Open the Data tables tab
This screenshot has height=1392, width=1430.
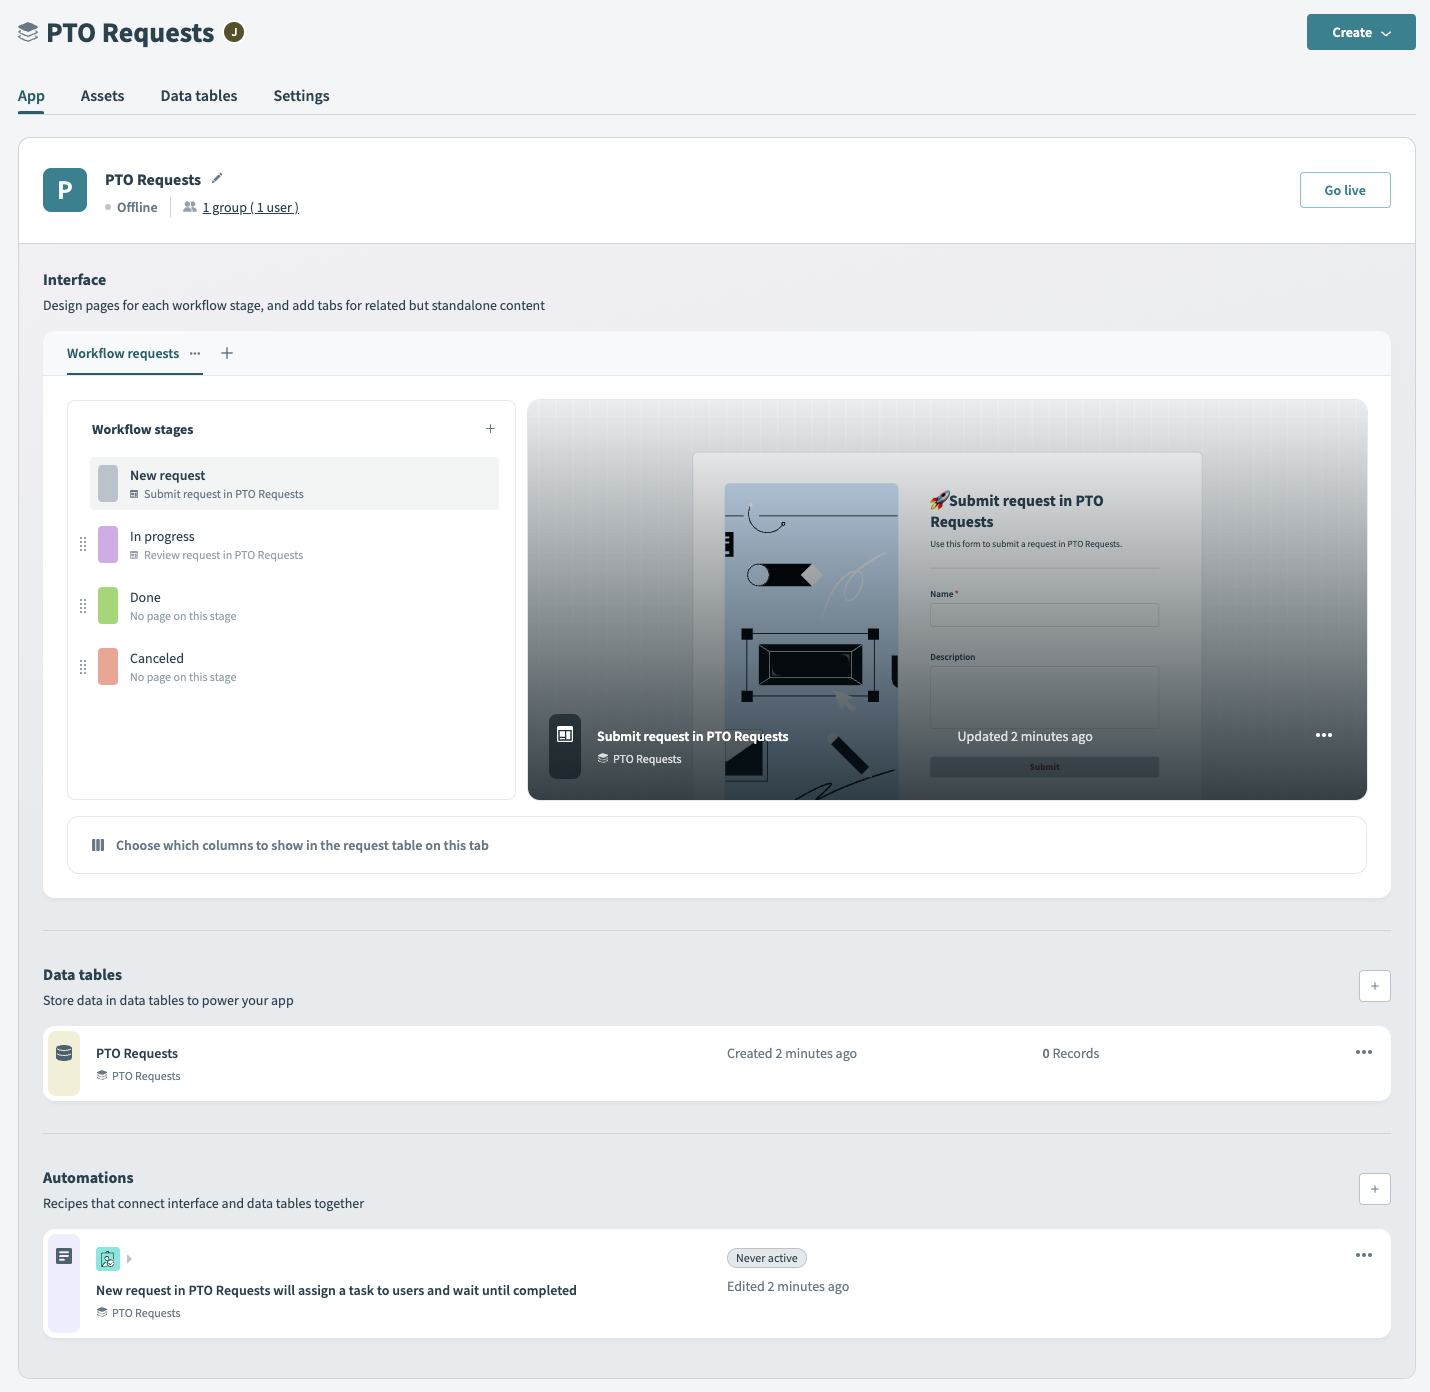(x=199, y=96)
